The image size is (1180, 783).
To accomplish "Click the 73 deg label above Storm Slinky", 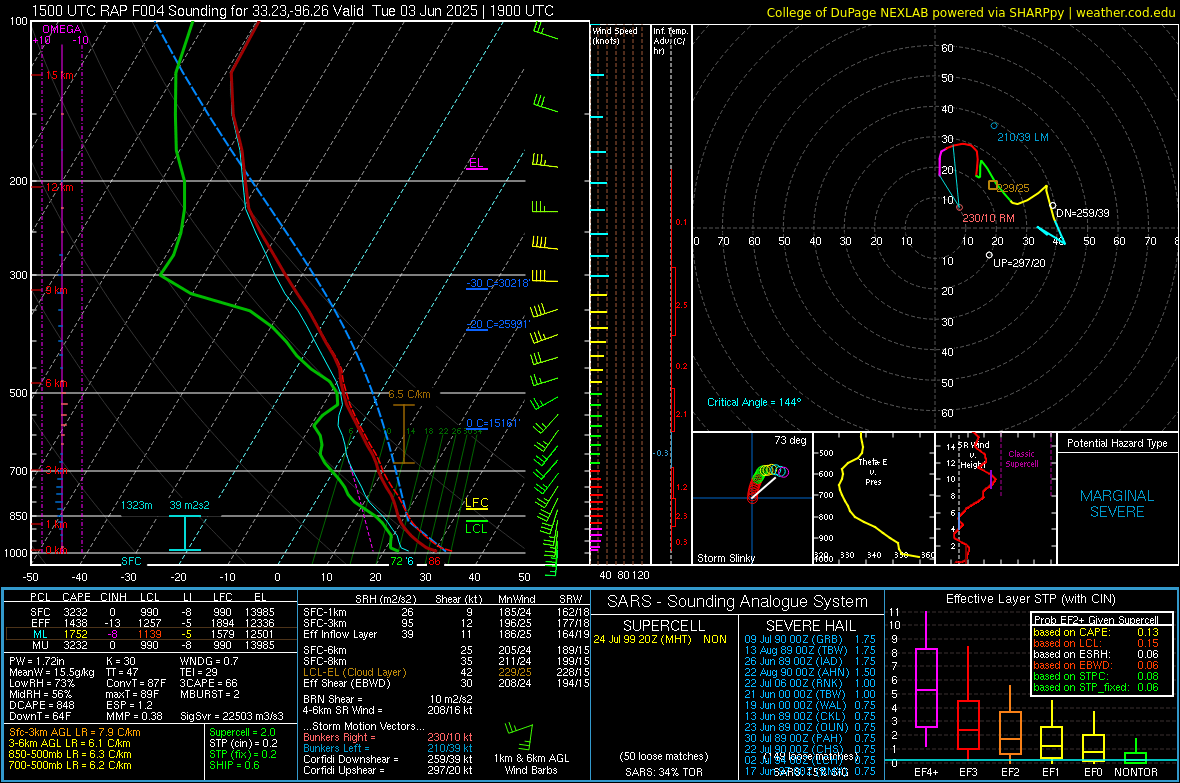I will pos(790,440).
